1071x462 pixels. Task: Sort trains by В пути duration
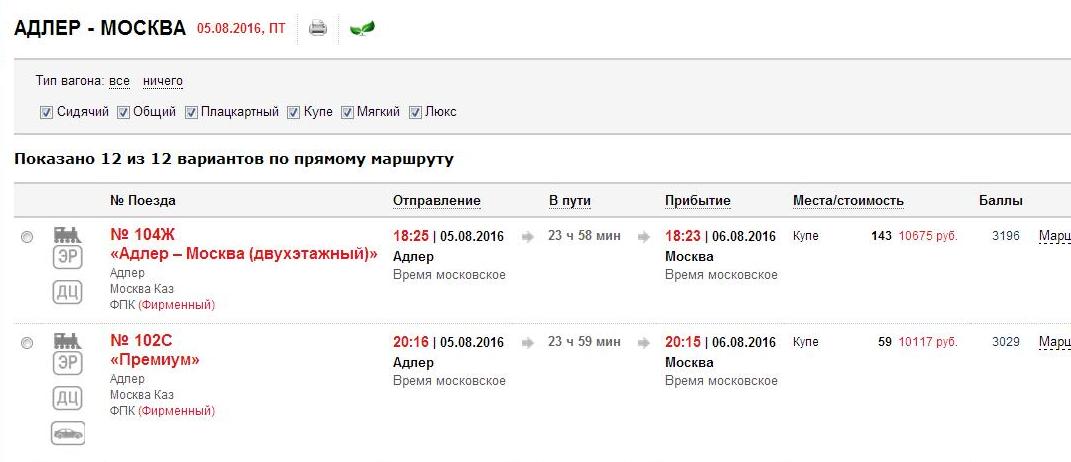point(570,201)
